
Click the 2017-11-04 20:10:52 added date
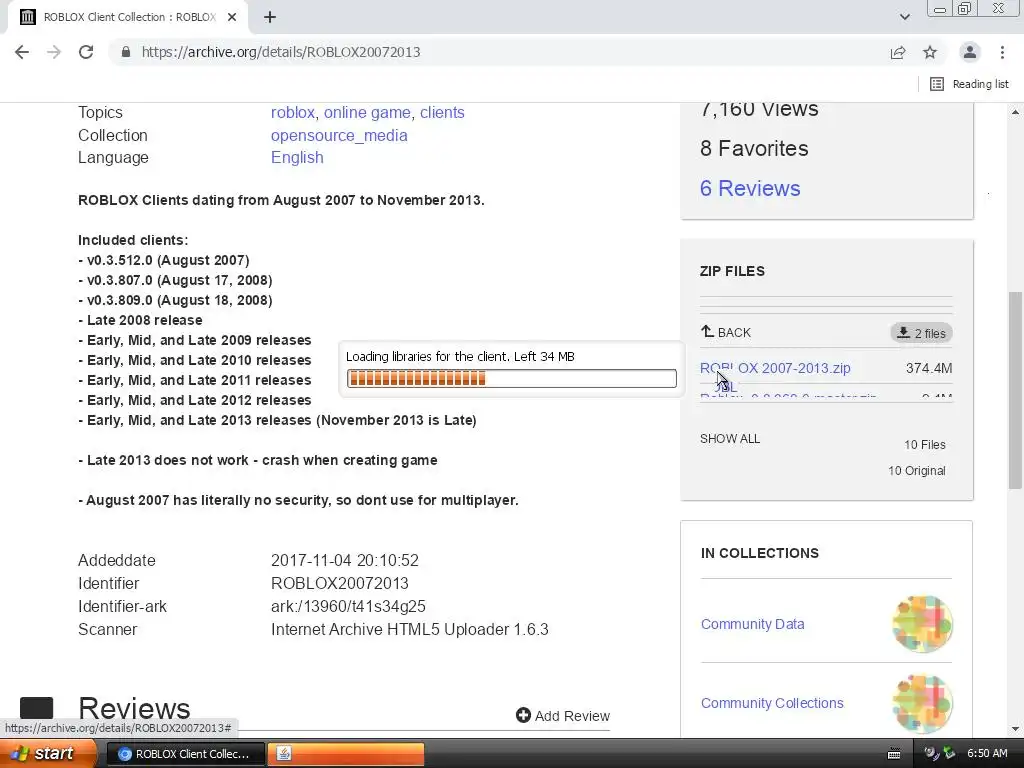(x=345, y=560)
